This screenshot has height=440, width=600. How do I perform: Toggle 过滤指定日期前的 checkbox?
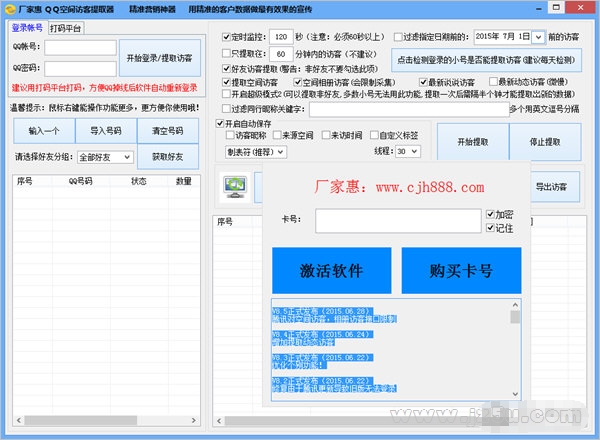[x=398, y=37]
